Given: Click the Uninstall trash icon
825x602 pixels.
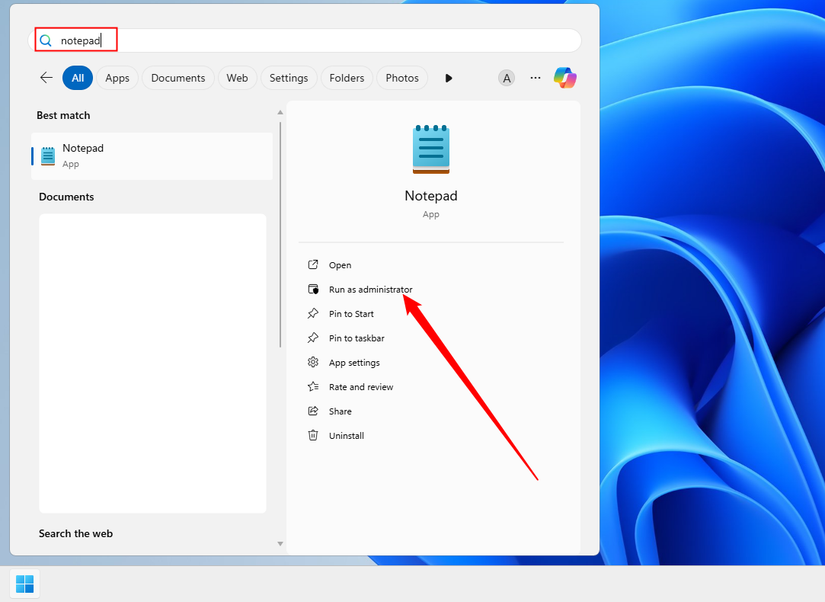Looking at the screenshot, I should tap(313, 435).
